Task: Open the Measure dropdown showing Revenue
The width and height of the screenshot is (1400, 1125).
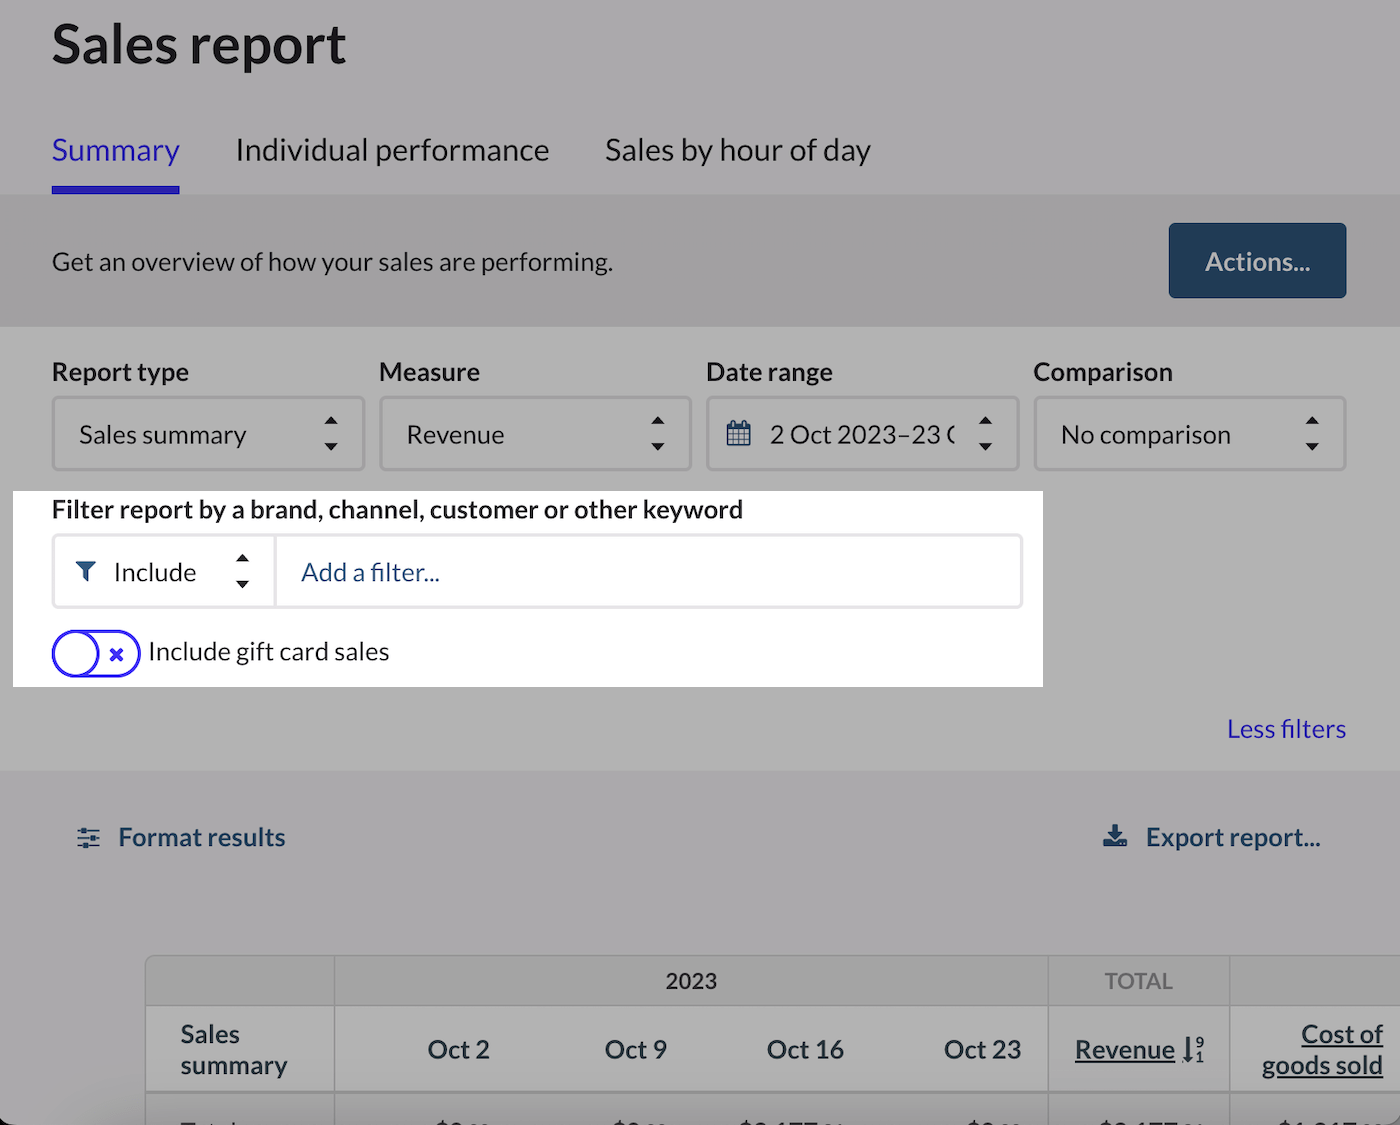Action: click(535, 434)
